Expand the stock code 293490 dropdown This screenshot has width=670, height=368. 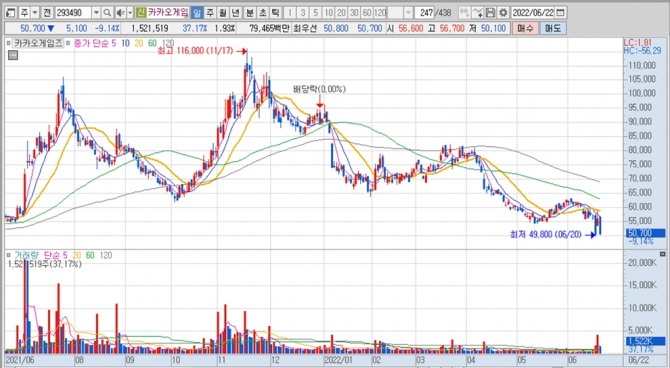click(96, 13)
